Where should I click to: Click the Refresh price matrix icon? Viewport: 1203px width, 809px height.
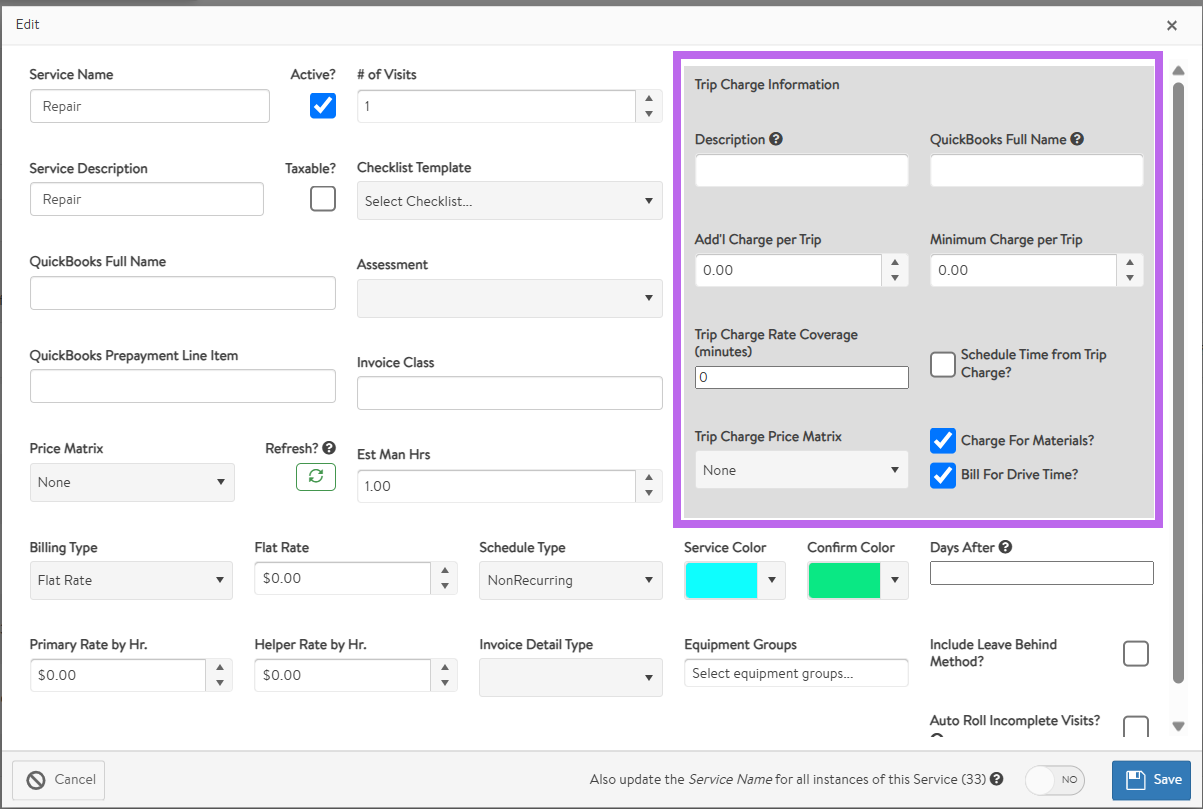(315, 477)
